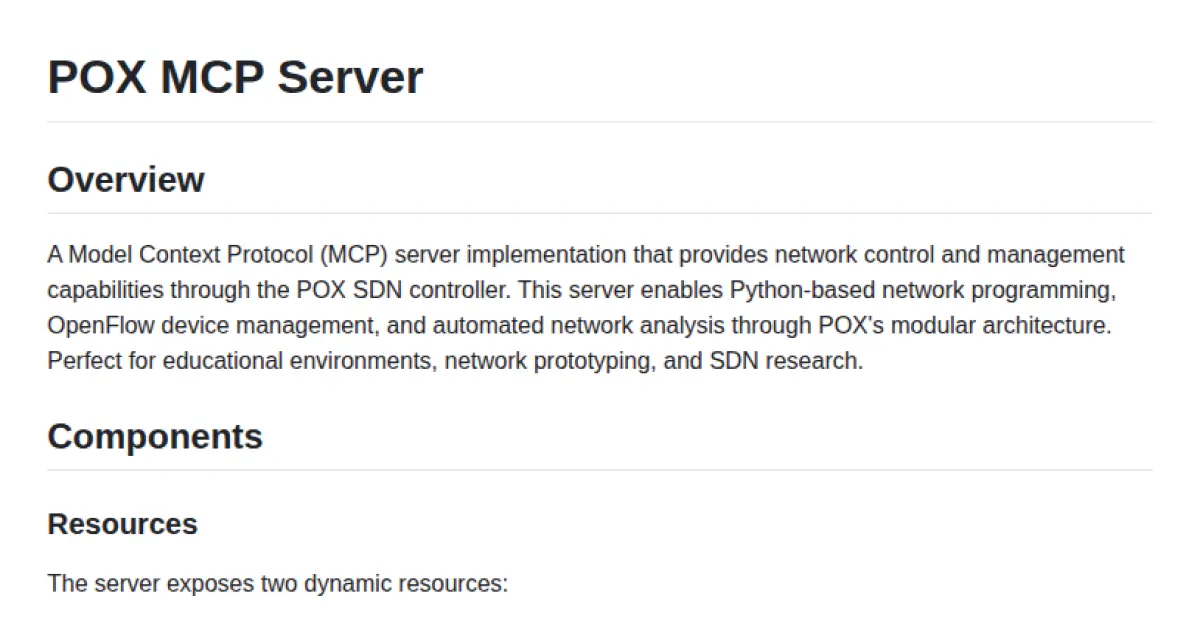The height and width of the screenshot is (630, 1200).
Task: Select the Resources subheading
Action: point(122,524)
